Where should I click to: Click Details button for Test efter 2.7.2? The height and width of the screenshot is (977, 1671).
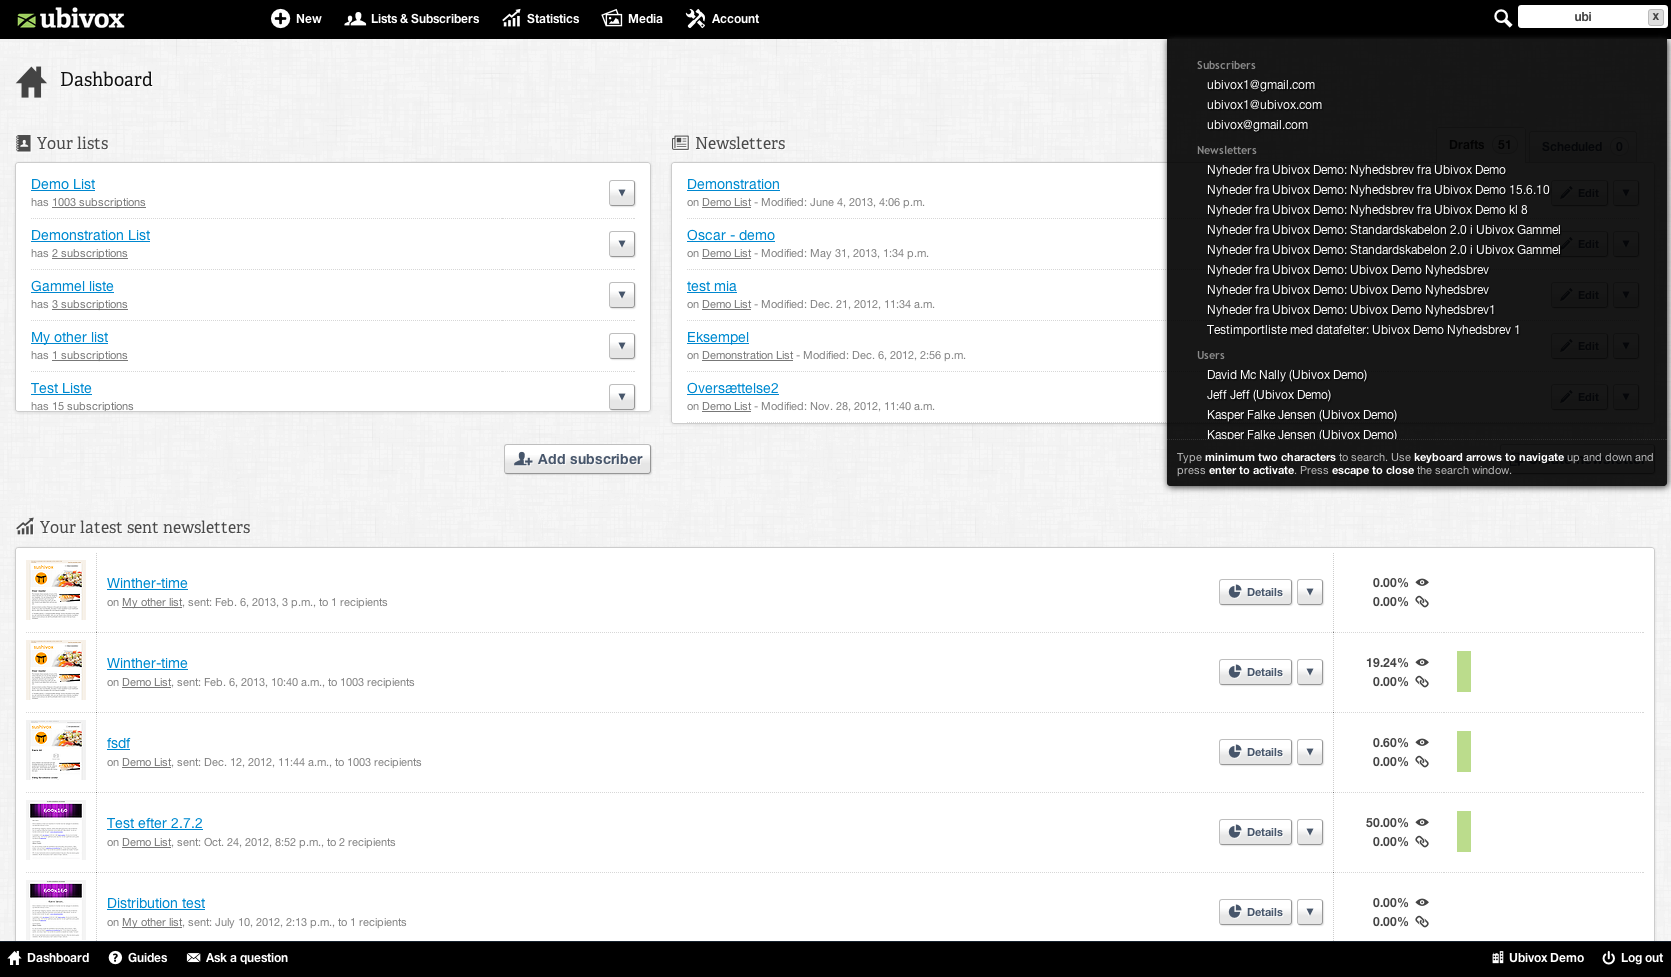[1255, 832]
